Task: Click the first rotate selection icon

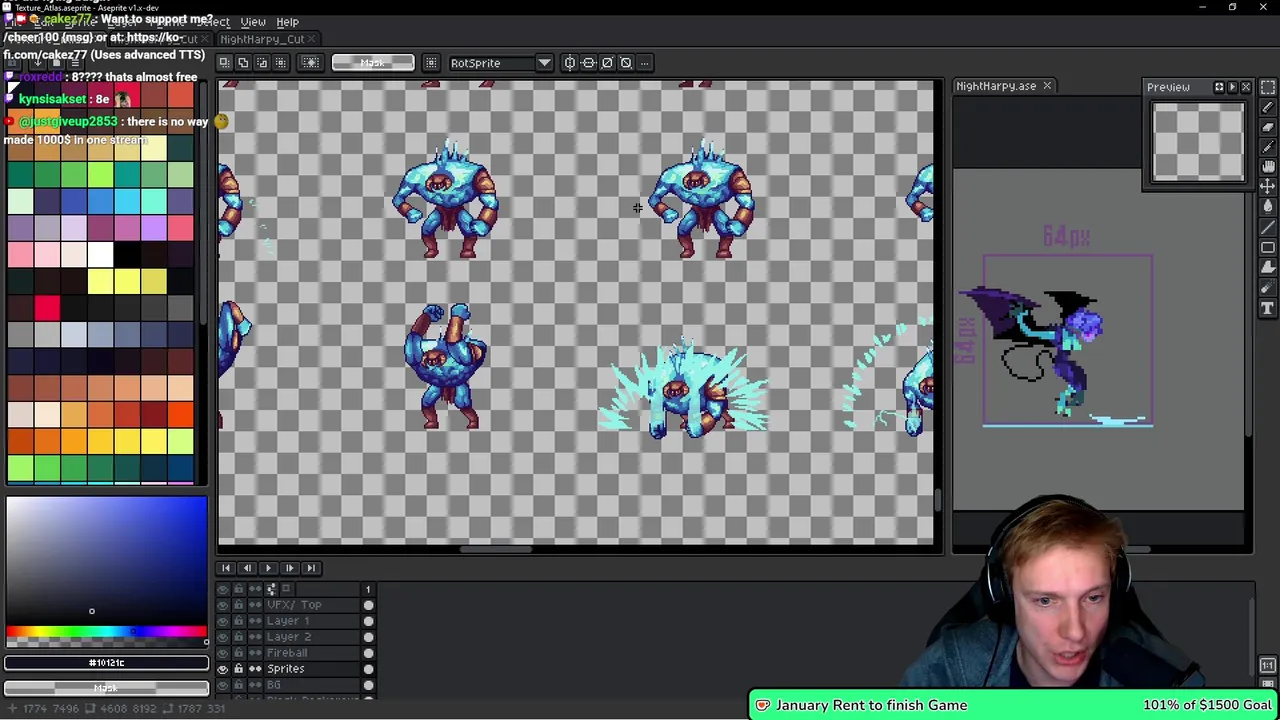Action: (607, 62)
